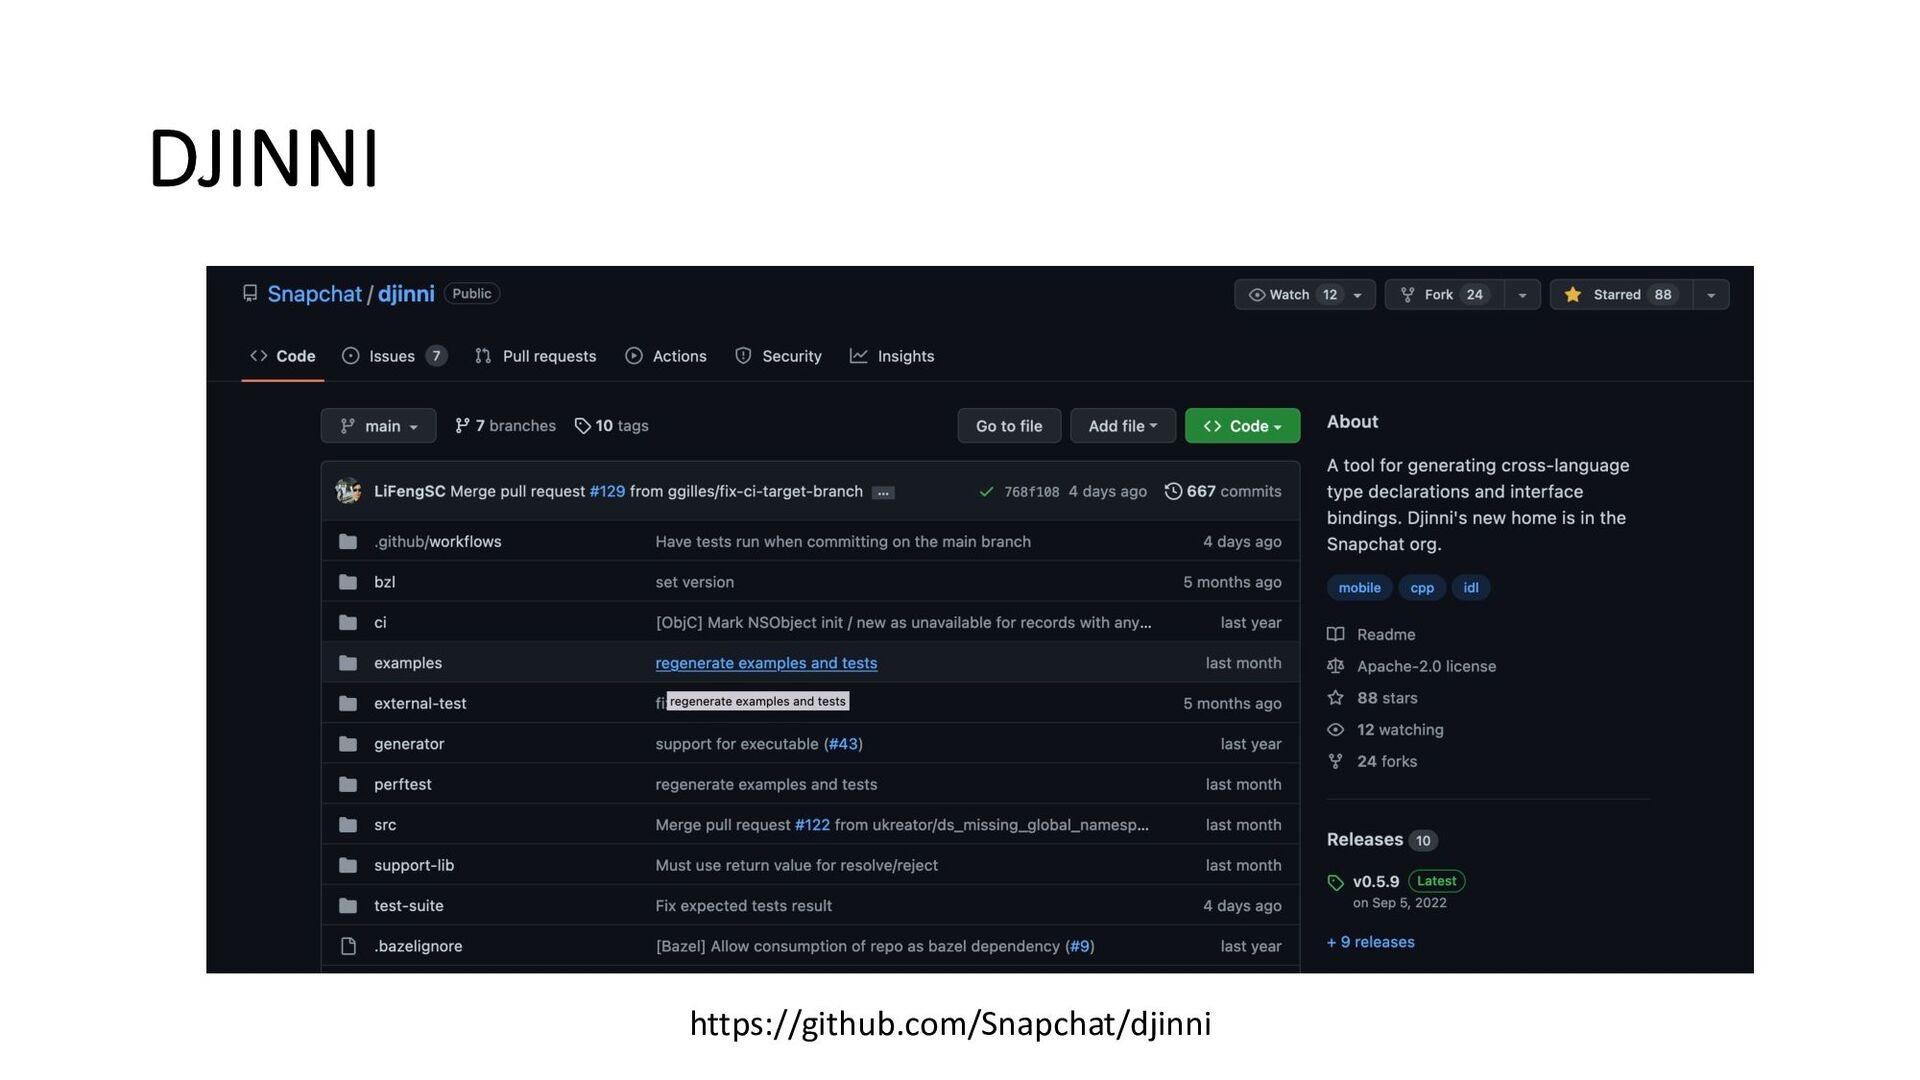This screenshot has height=1080, width=1920.
Task: Open the Watch notifications dropdown
Action: pyautogui.click(x=1305, y=294)
